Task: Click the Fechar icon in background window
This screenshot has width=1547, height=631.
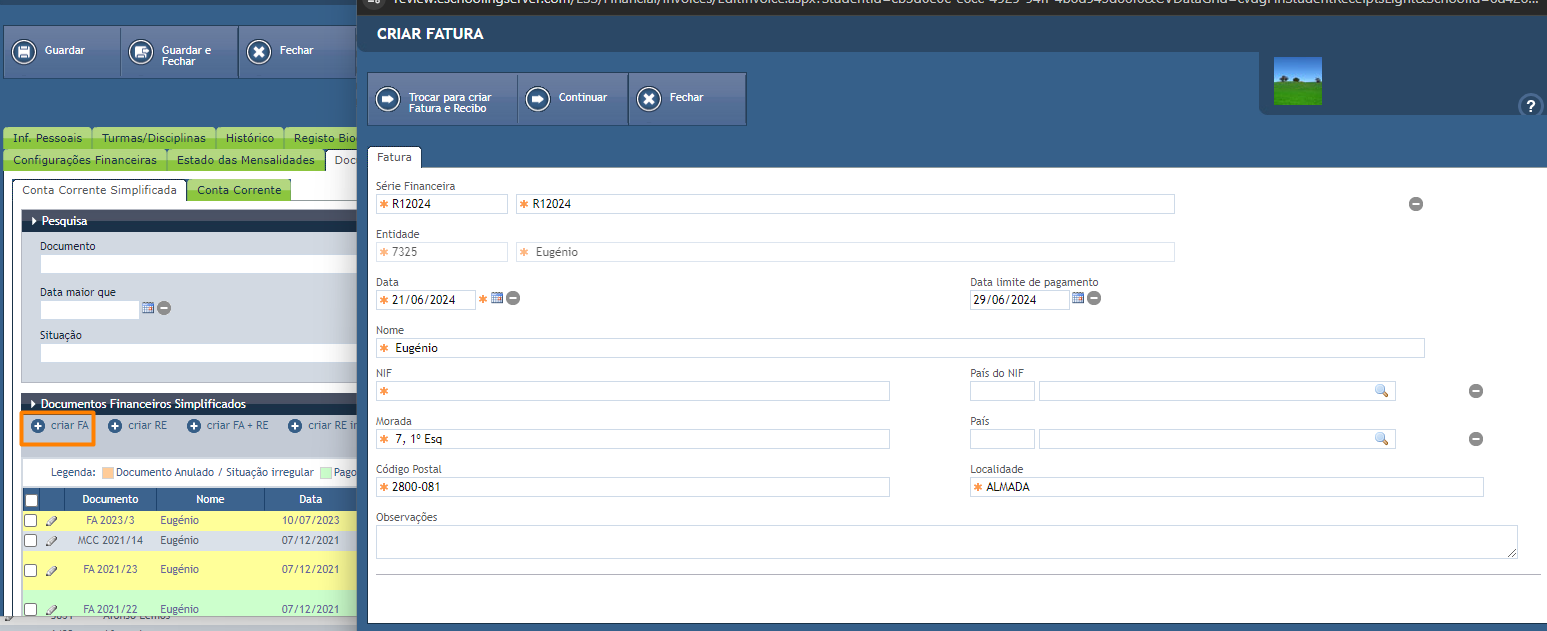Action: pos(259,51)
